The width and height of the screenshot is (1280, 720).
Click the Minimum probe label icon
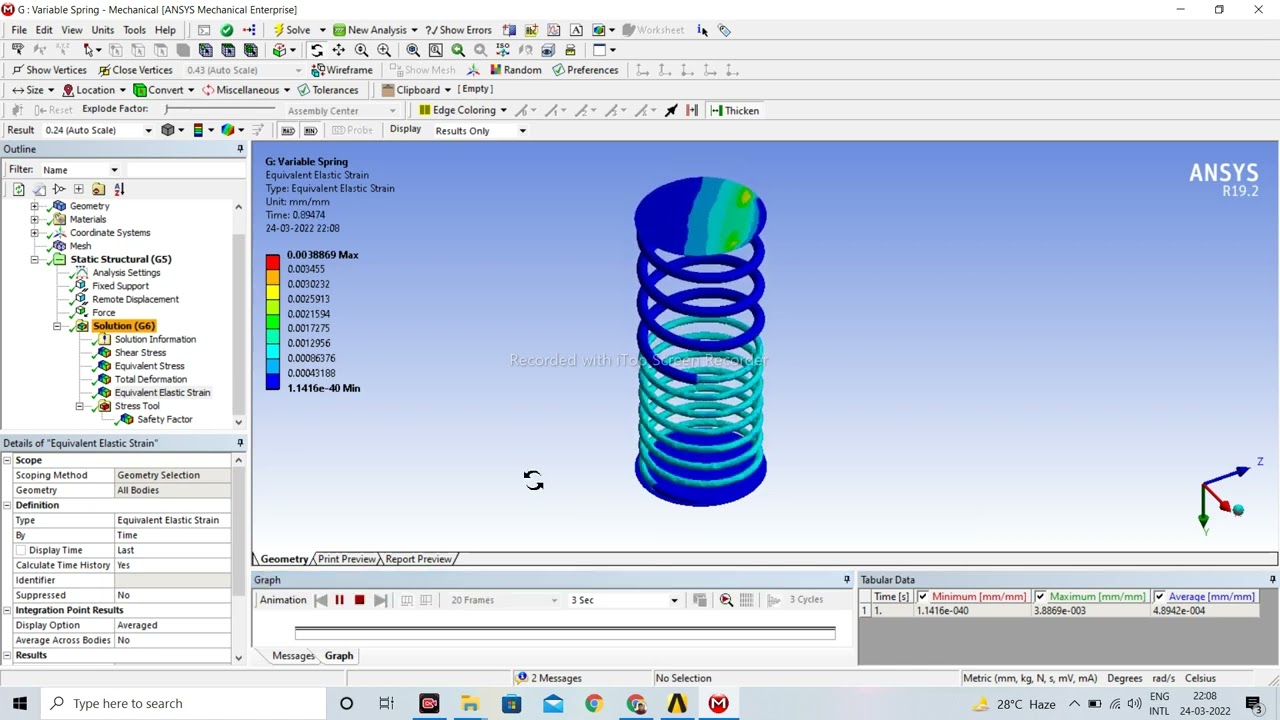click(310, 130)
